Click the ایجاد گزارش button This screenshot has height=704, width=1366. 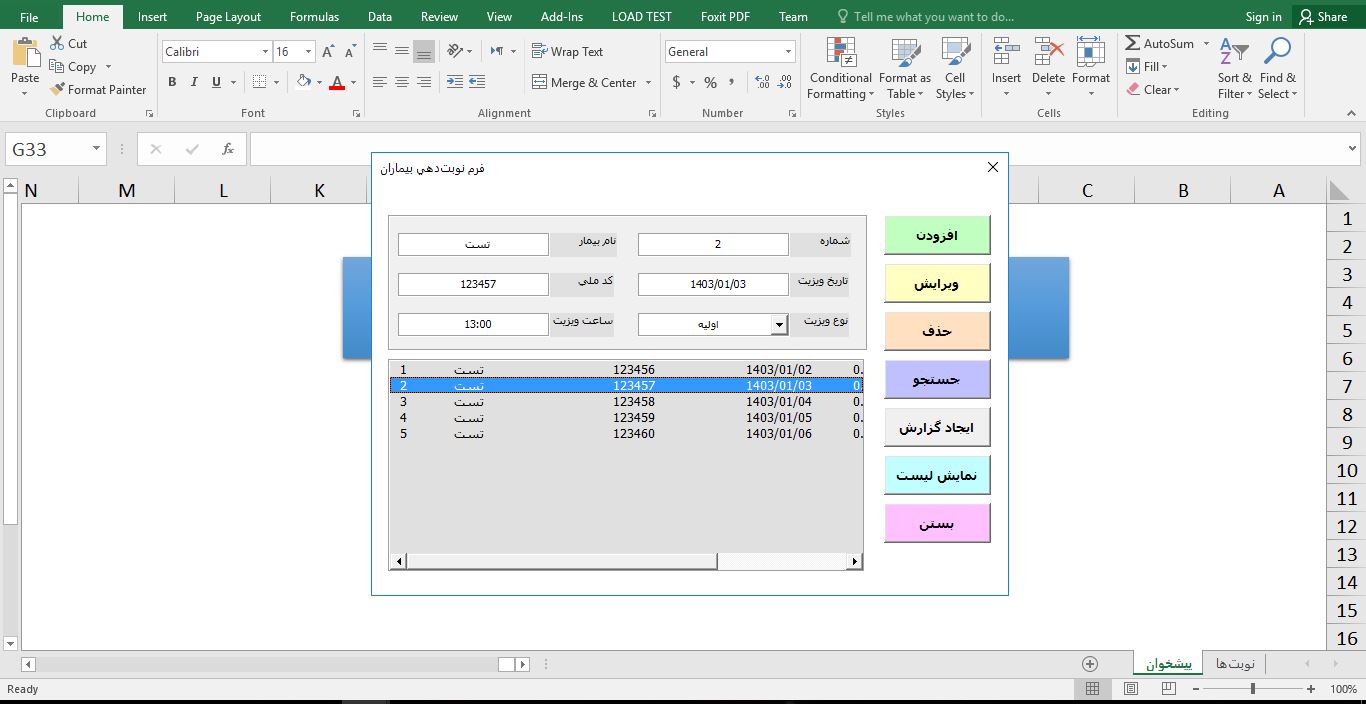(x=937, y=427)
